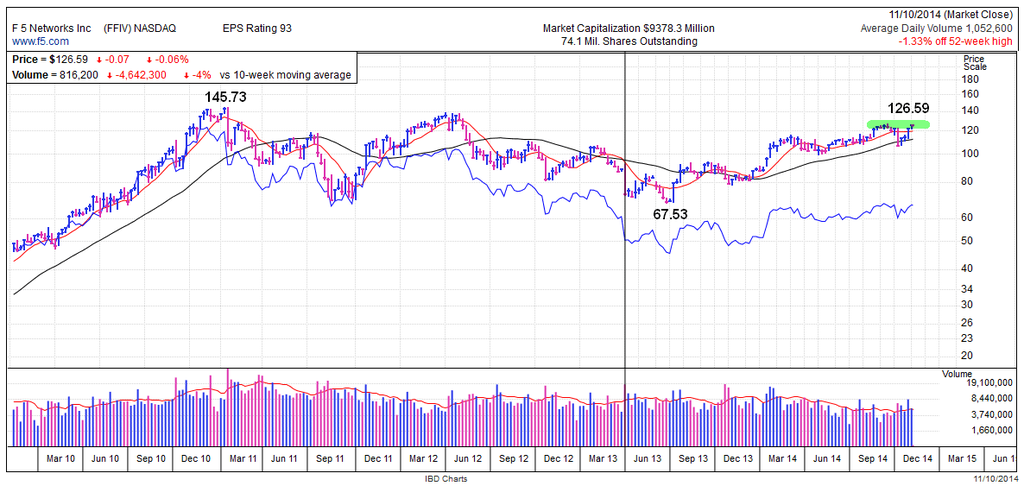Image resolution: width=1024 pixels, height=486 pixels.
Task: Click the Jun 10 date axis label
Action: pos(106,459)
